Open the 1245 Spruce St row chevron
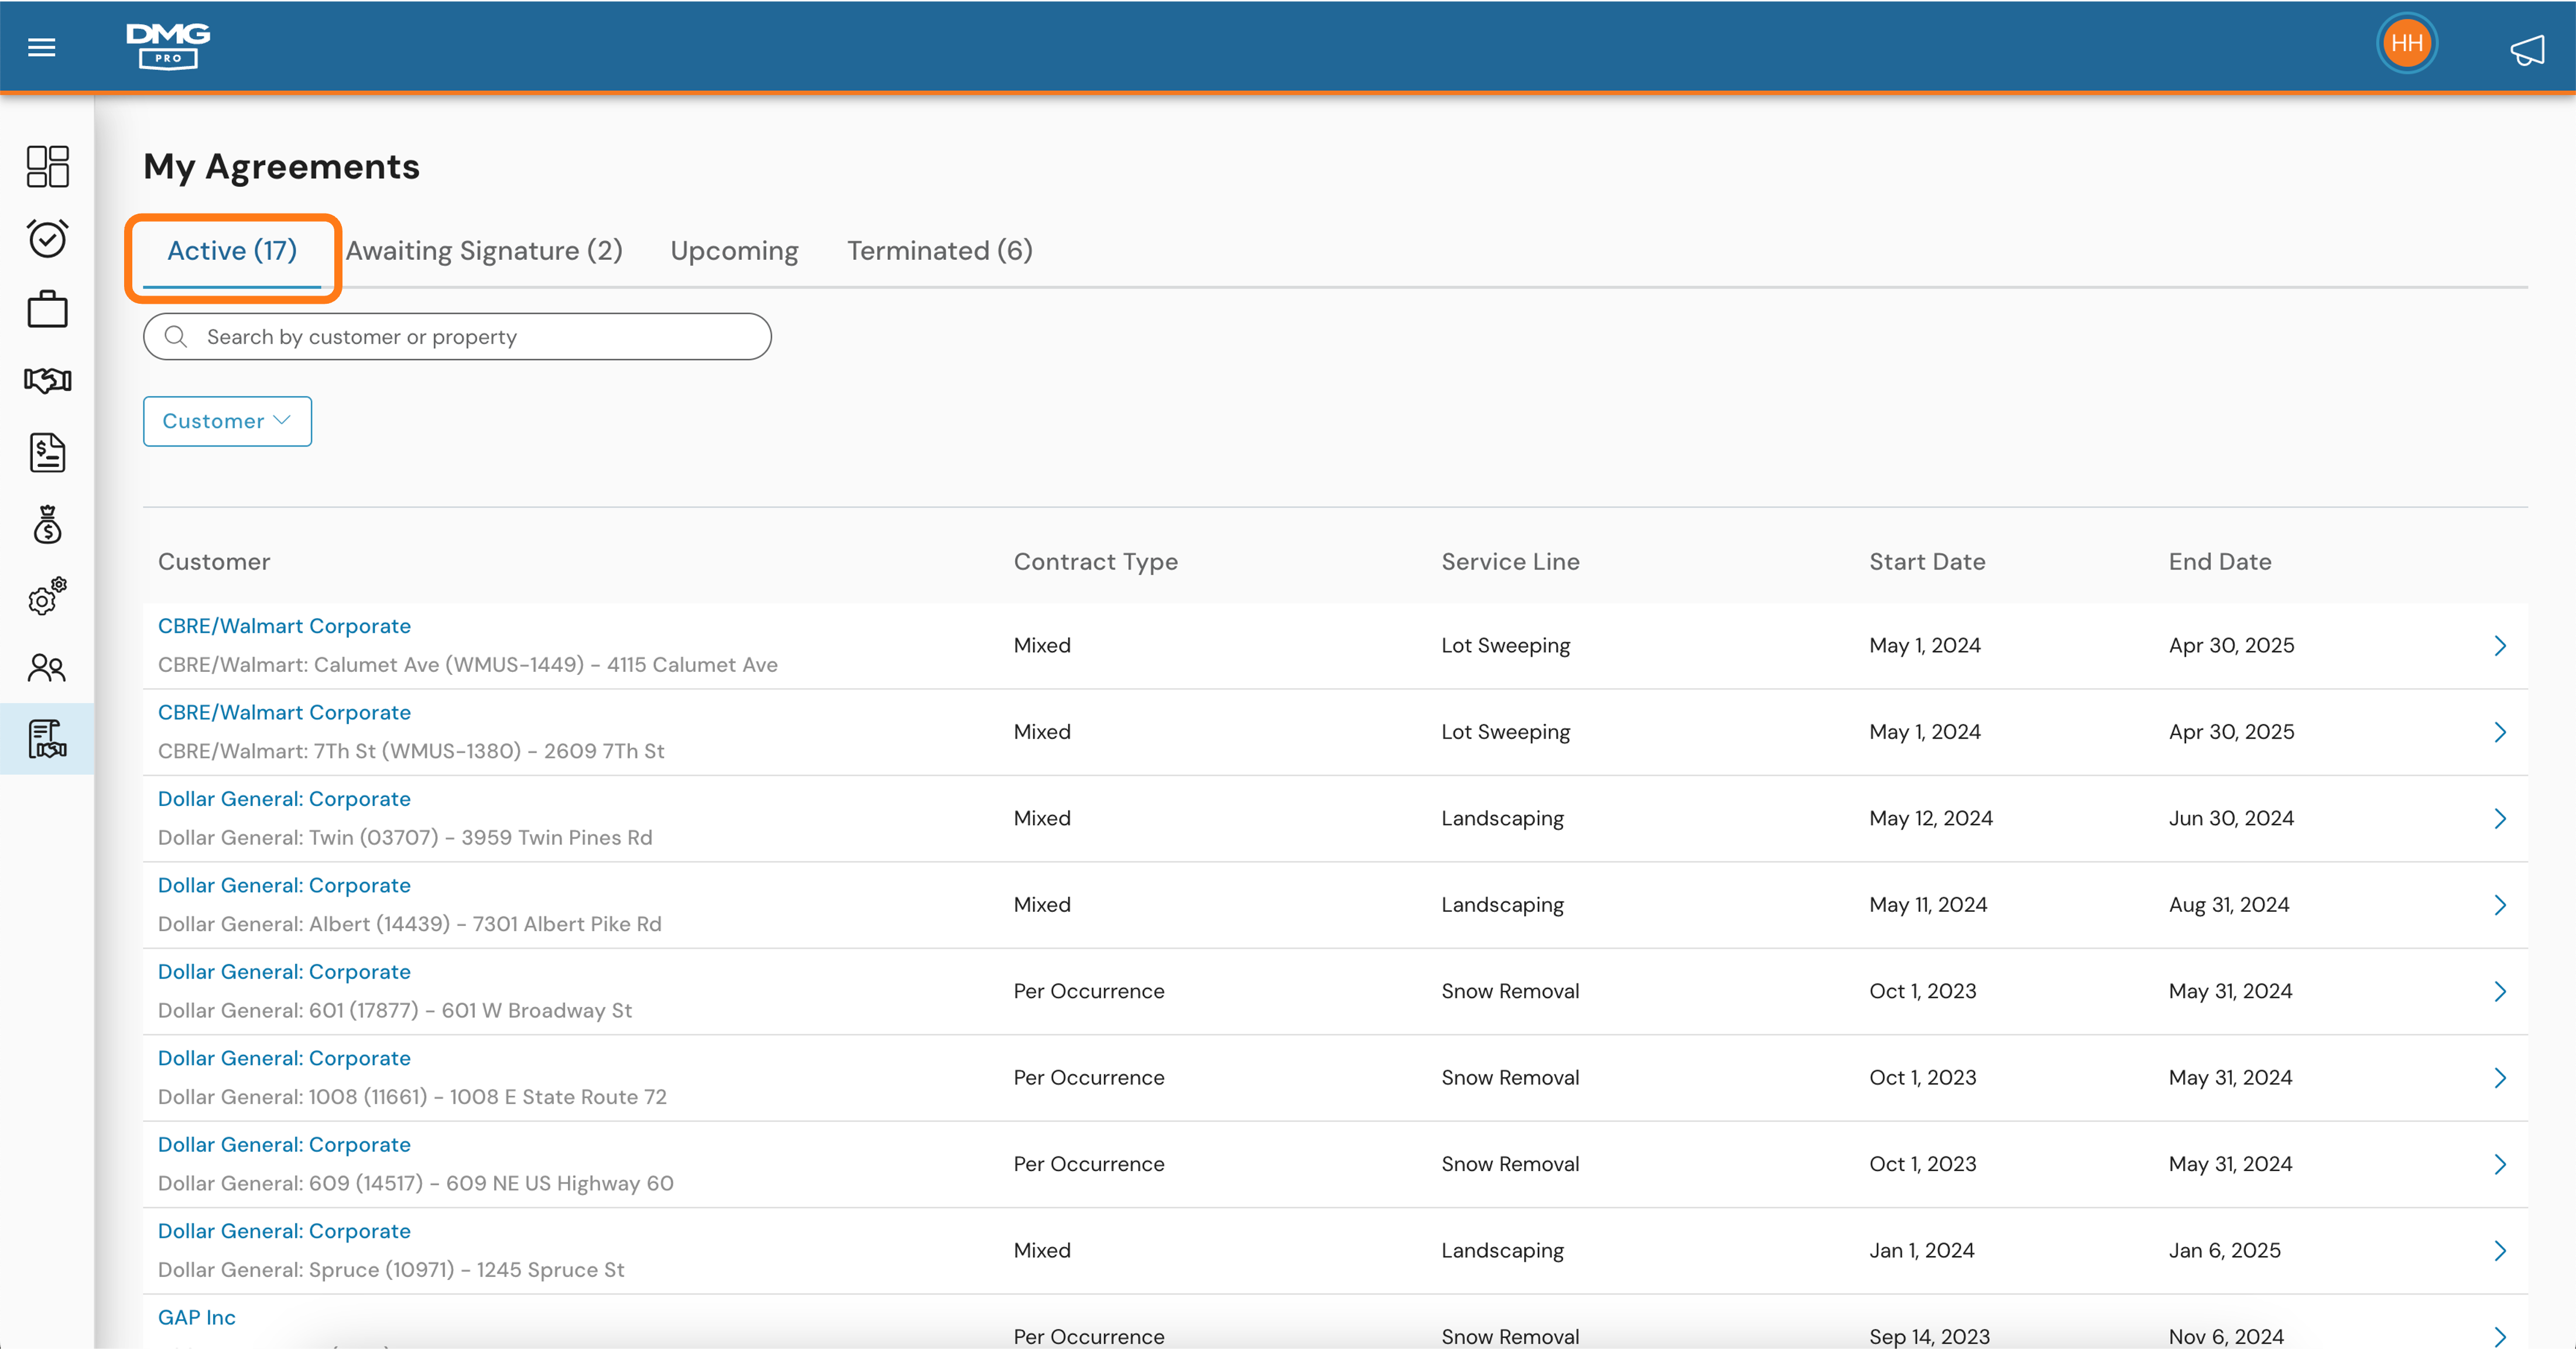The image size is (2576, 1349). pos(2500,1251)
